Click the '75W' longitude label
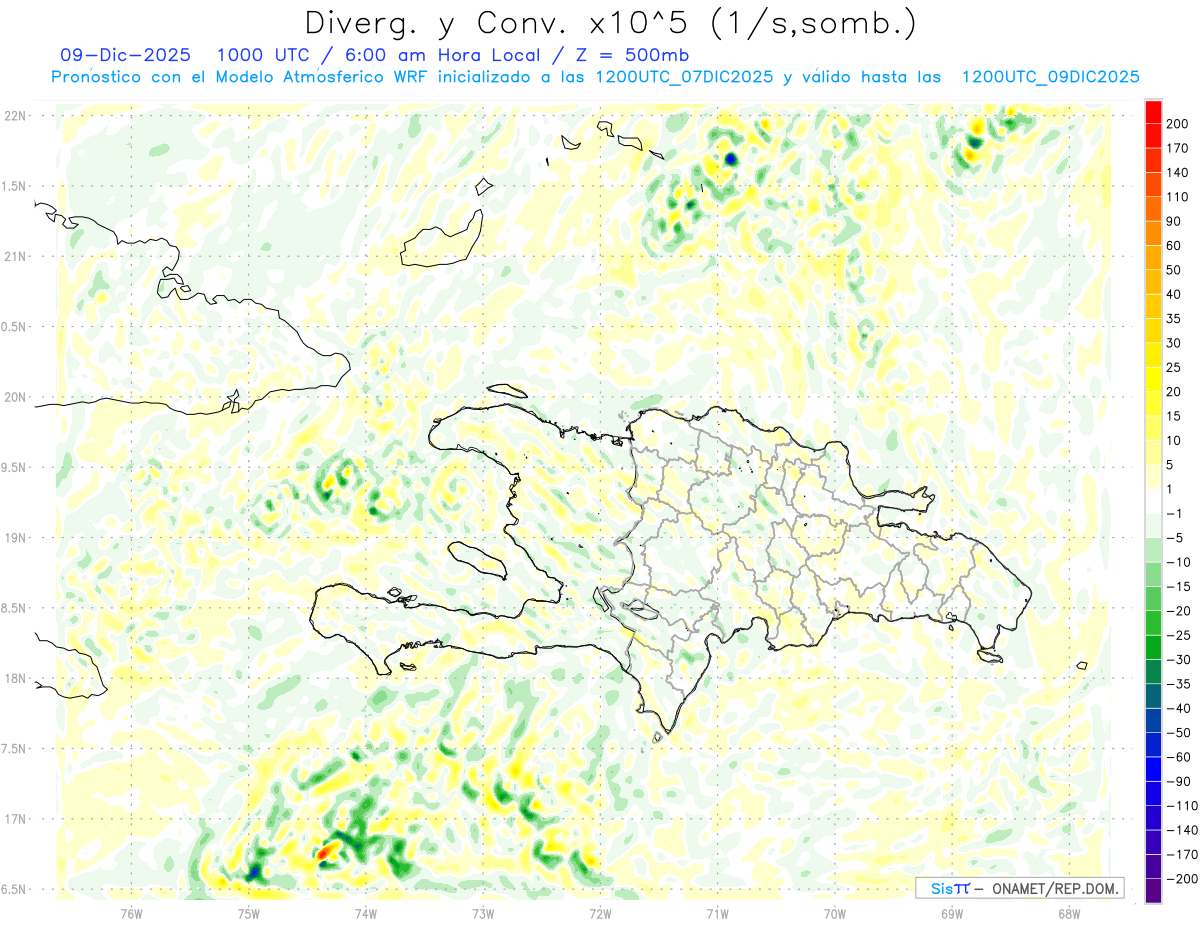 tap(248, 913)
